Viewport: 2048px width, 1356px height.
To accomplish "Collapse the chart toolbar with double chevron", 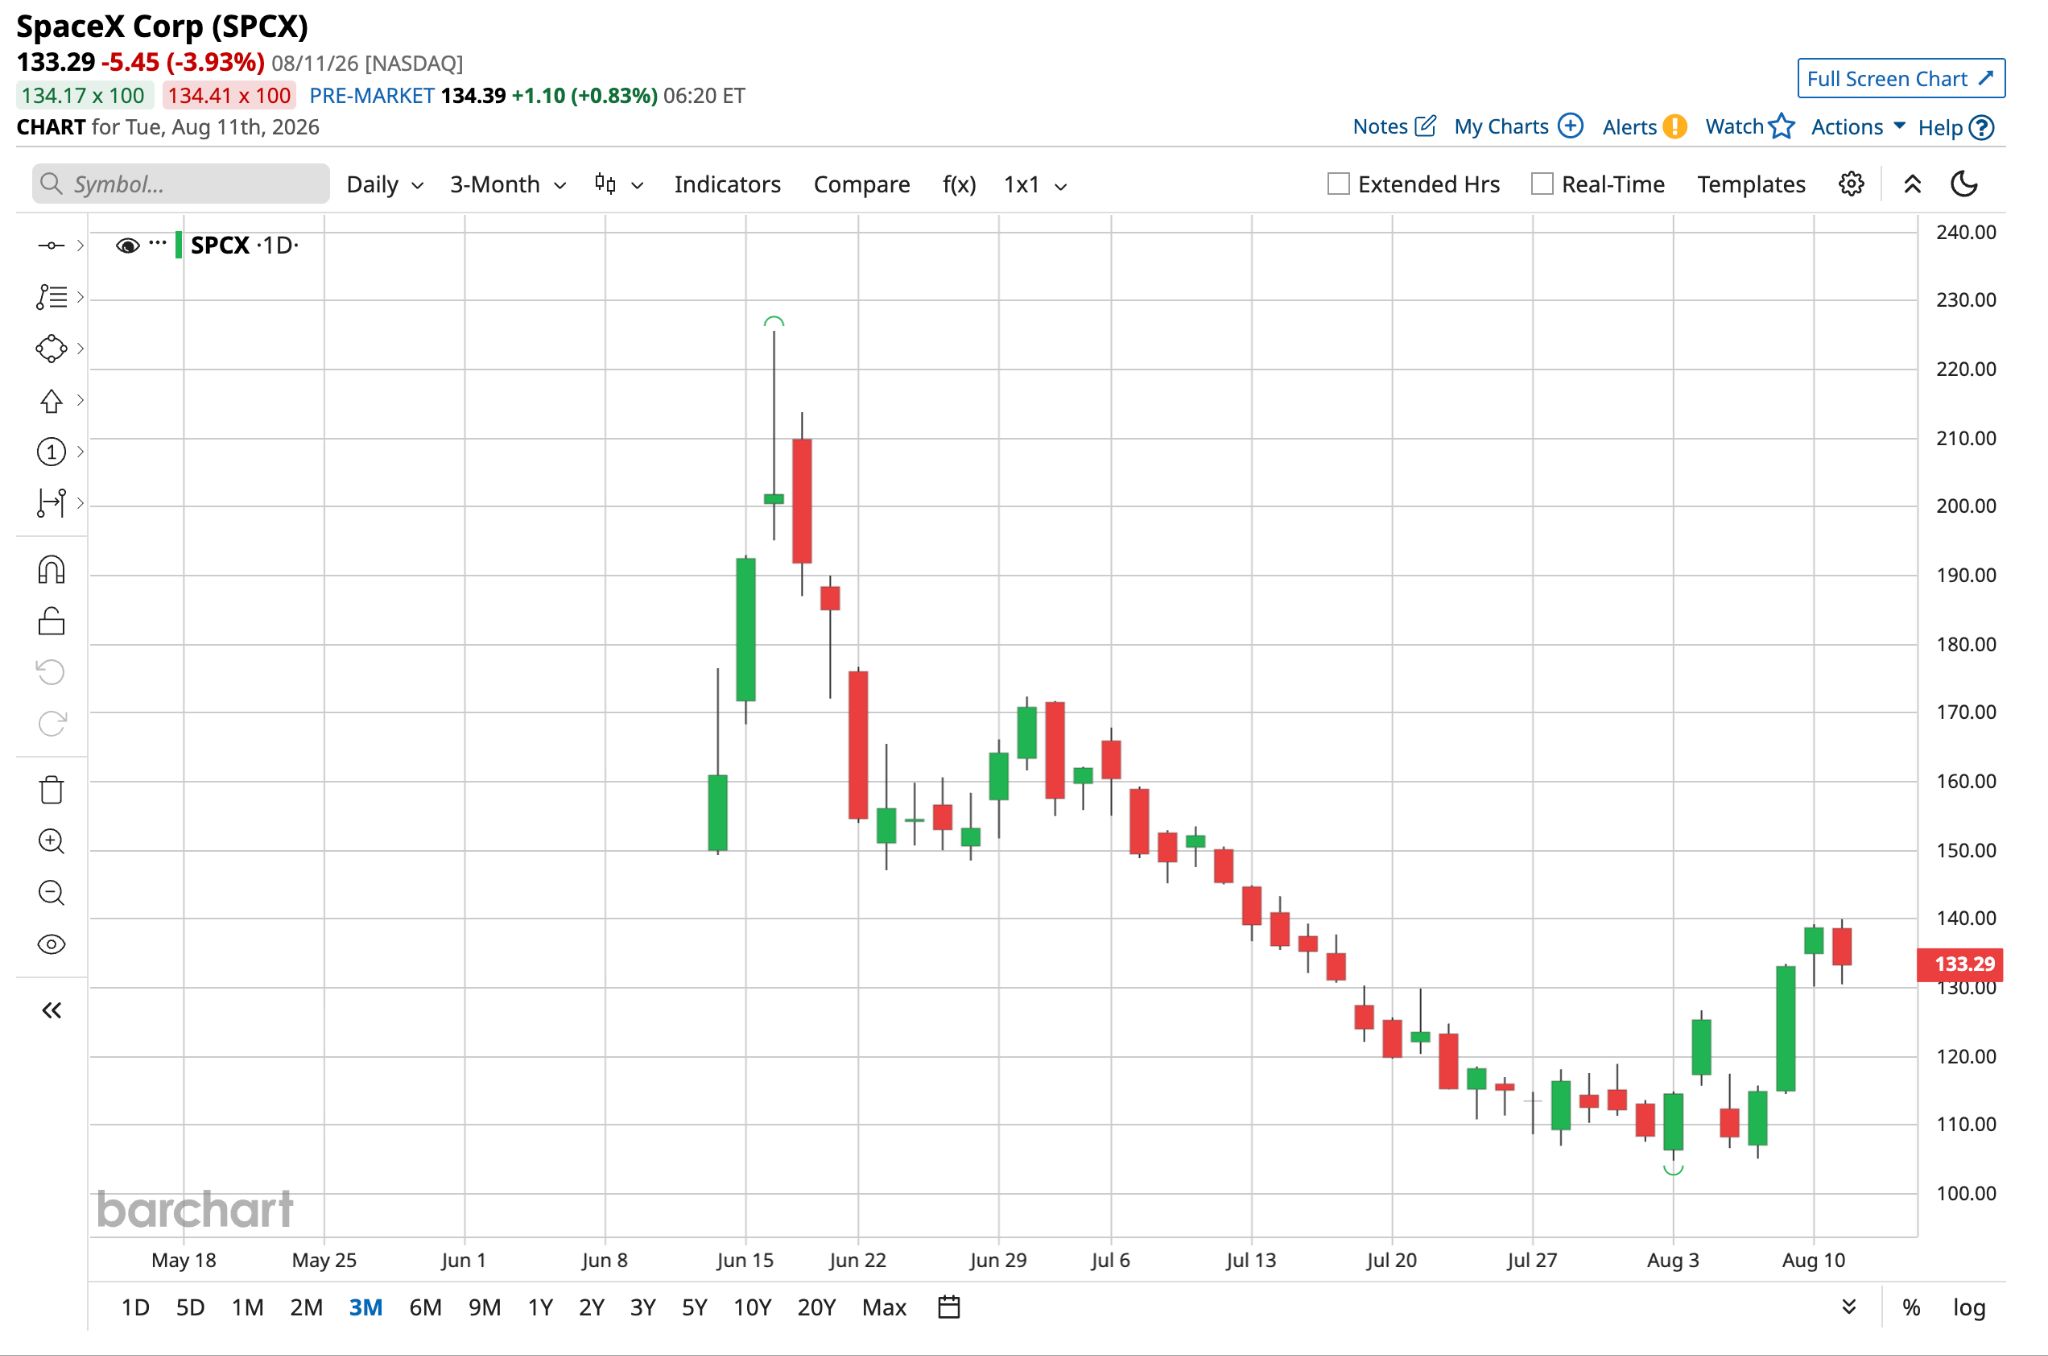I will pyautogui.click(x=1912, y=184).
